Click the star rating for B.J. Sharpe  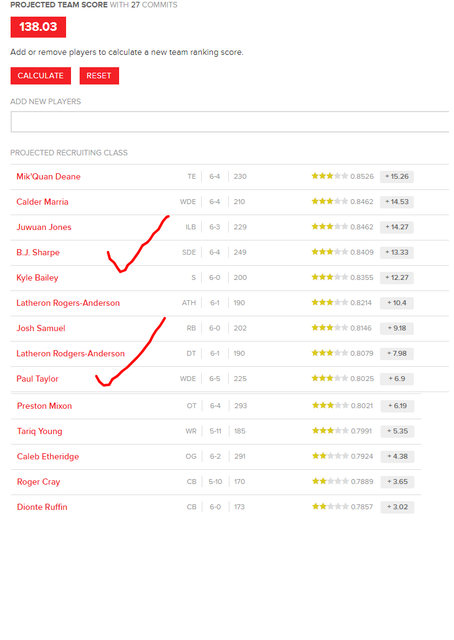click(x=329, y=252)
